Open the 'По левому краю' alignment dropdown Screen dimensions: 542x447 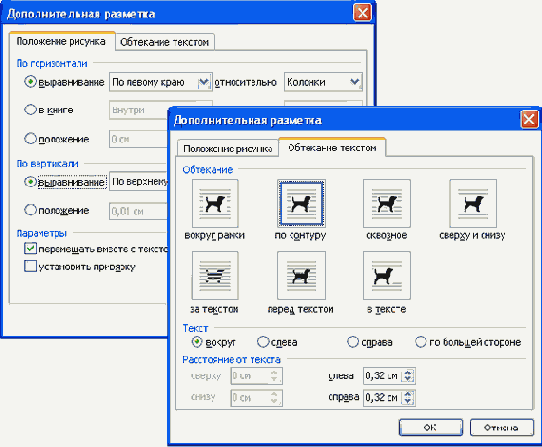[204, 82]
